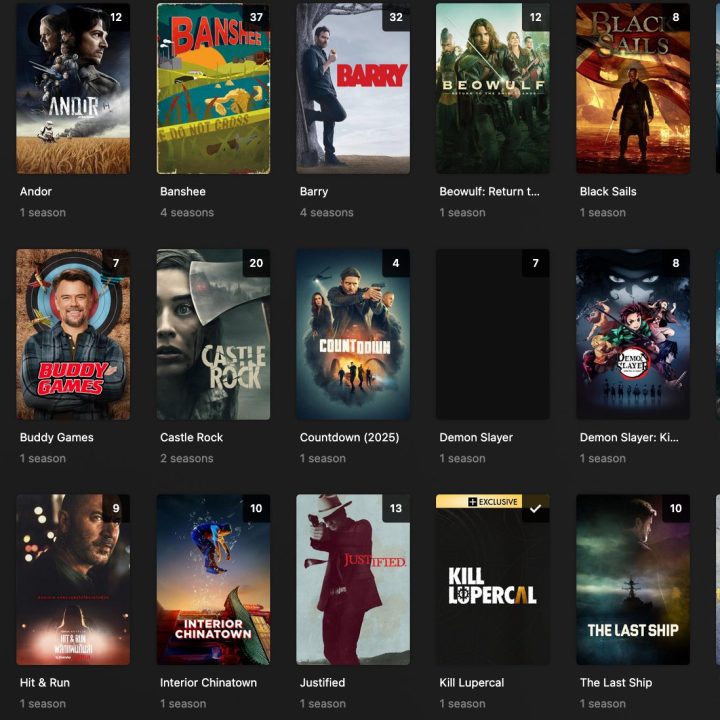Open The Last Ship poster

633,579
